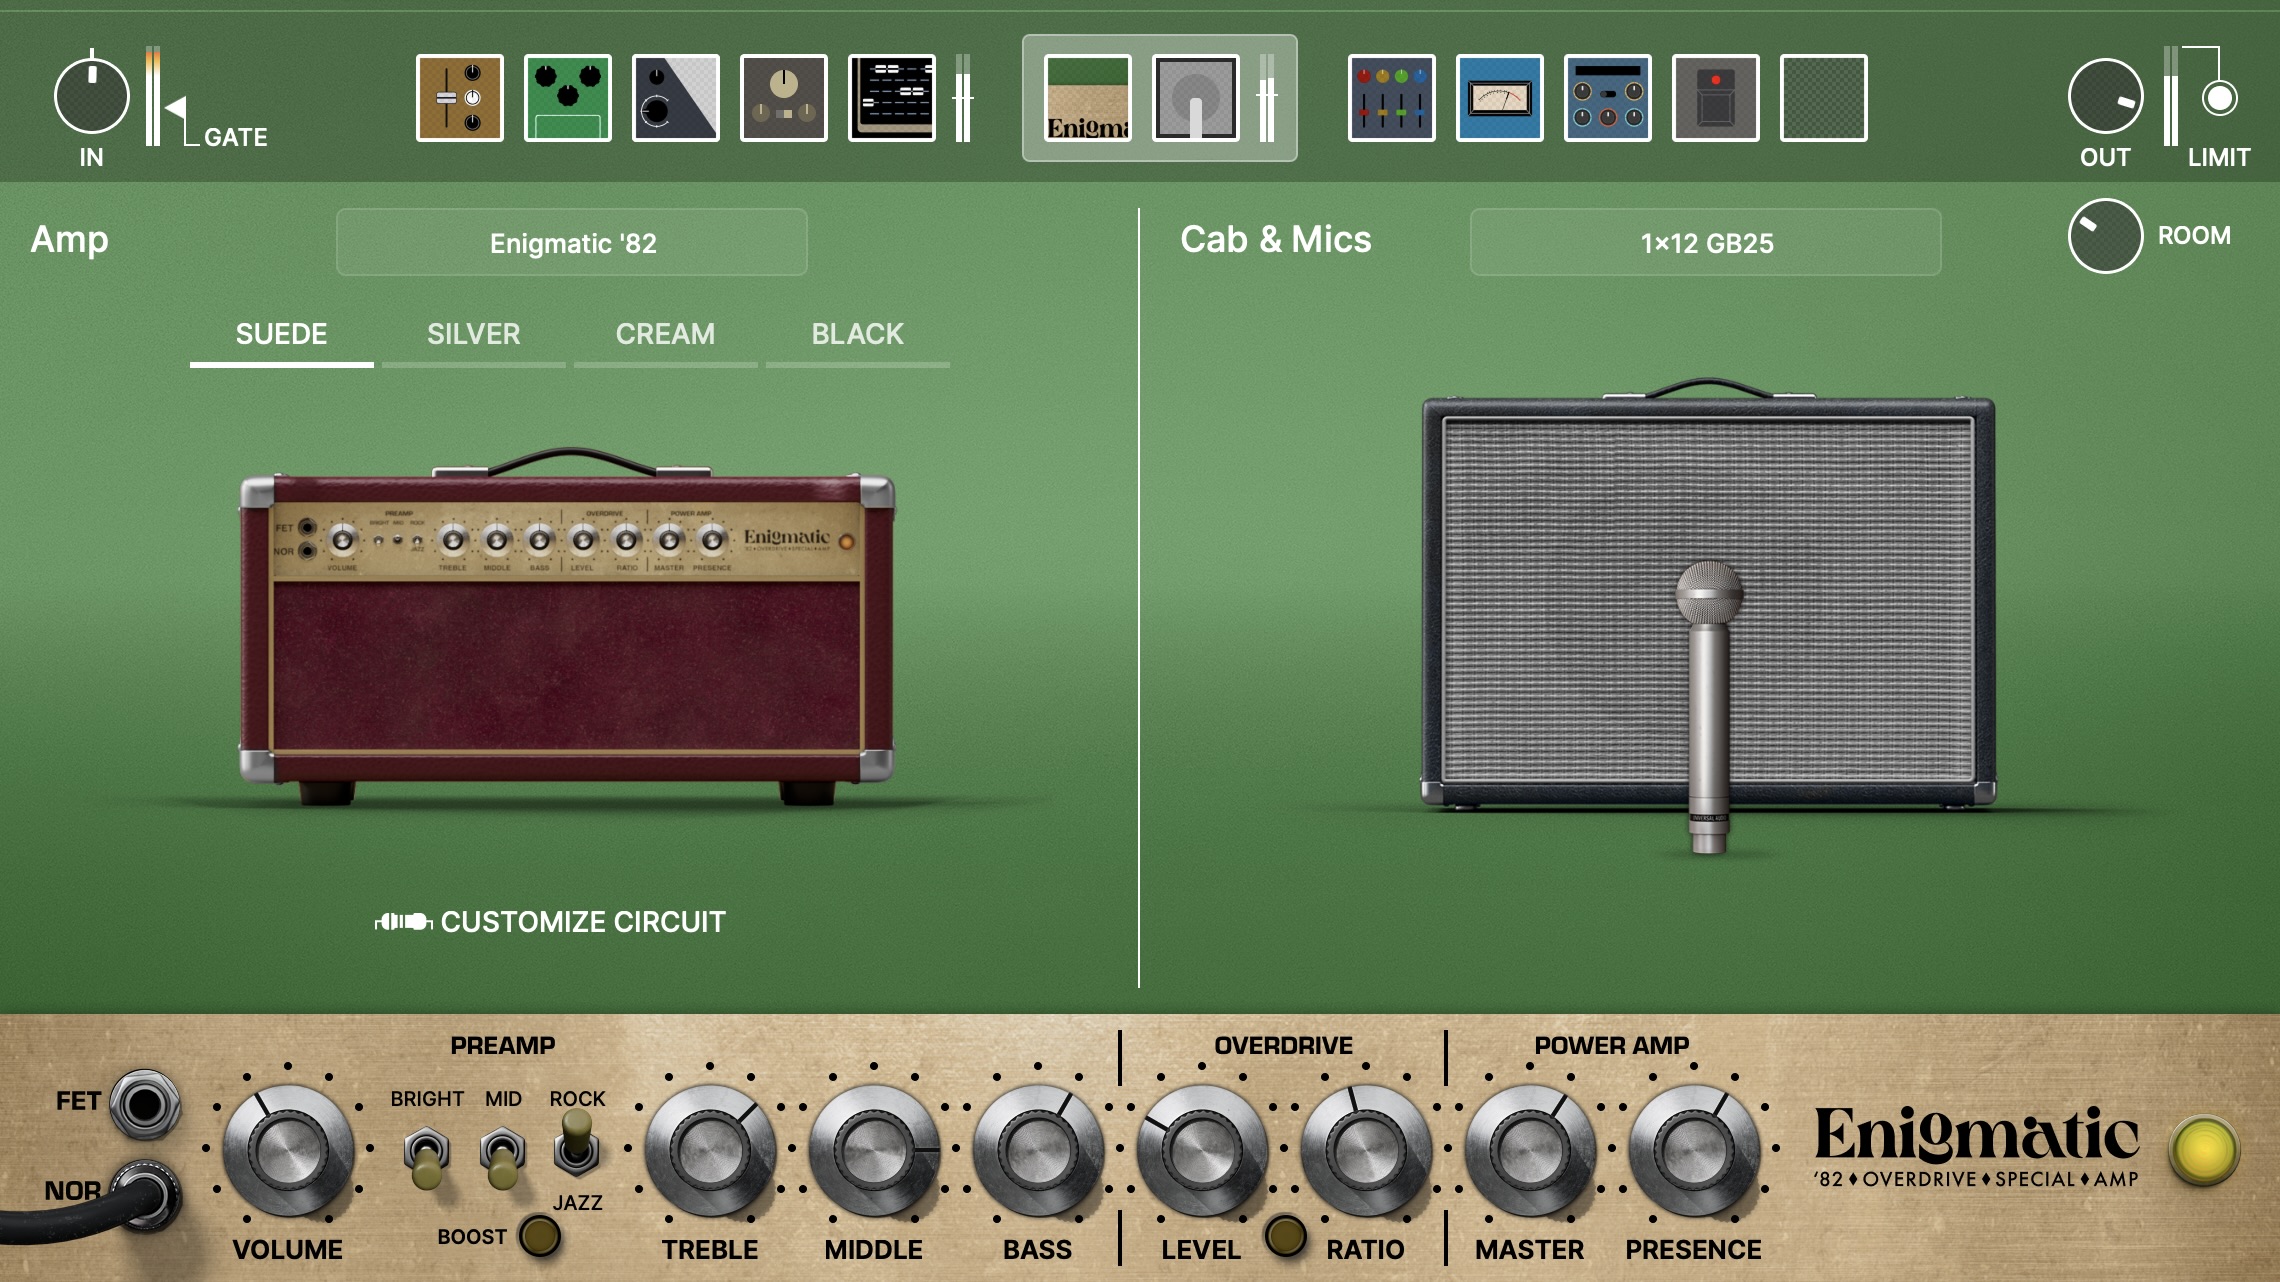Select the blue VU meter compressor icon
This screenshot has width=2280, height=1282.
click(x=1499, y=98)
